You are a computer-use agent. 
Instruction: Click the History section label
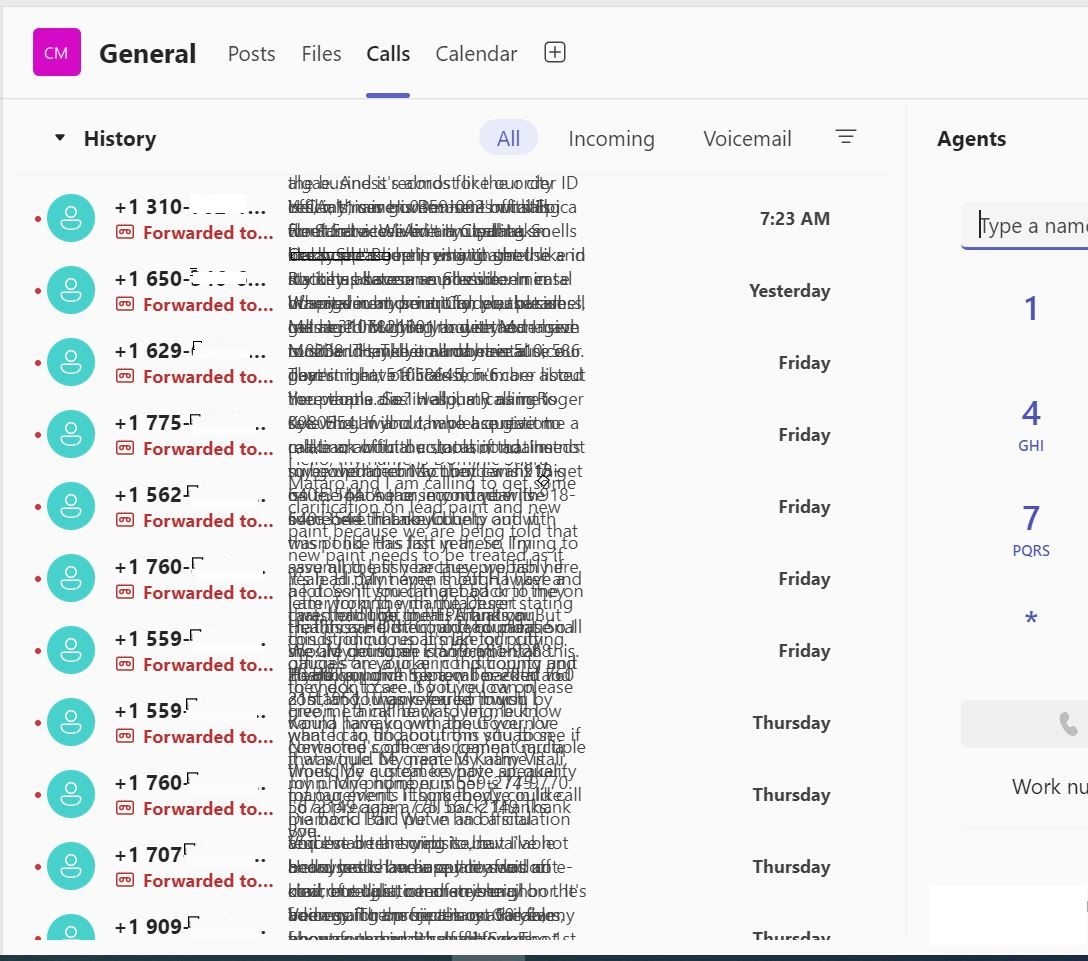120,139
